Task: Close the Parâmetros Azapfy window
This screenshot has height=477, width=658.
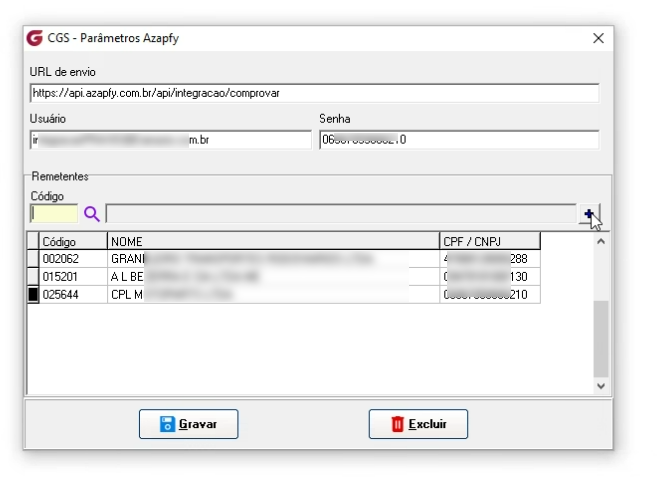Action: 598,38
